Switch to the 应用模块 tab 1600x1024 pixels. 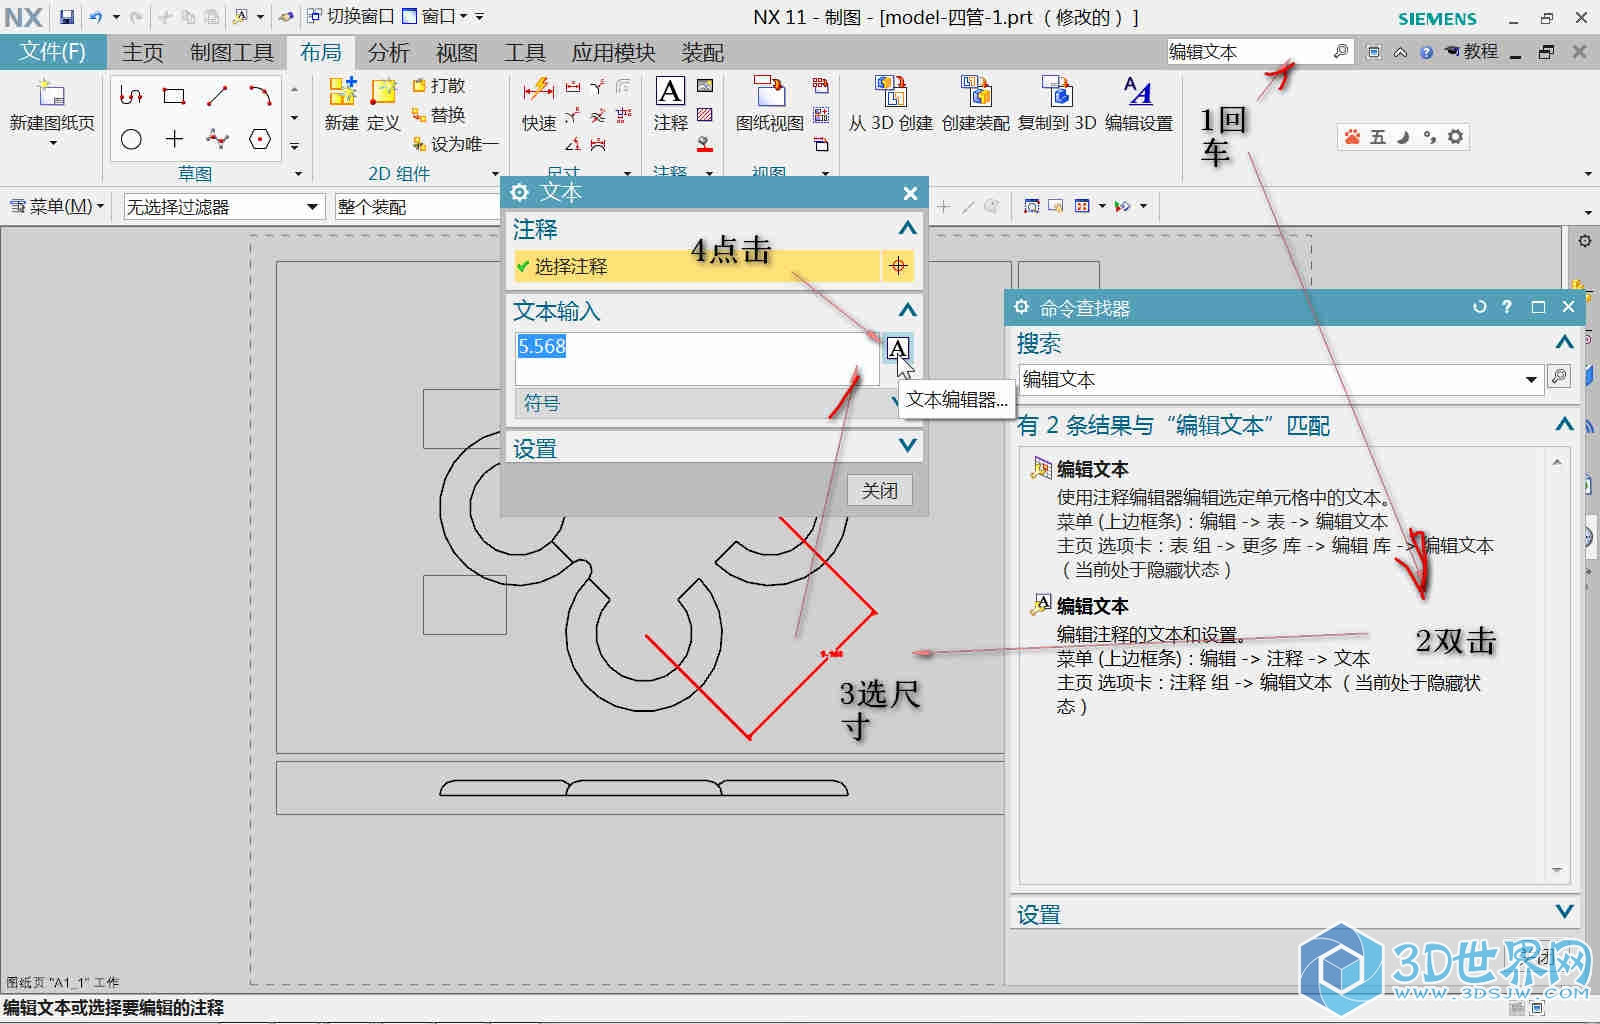point(613,52)
